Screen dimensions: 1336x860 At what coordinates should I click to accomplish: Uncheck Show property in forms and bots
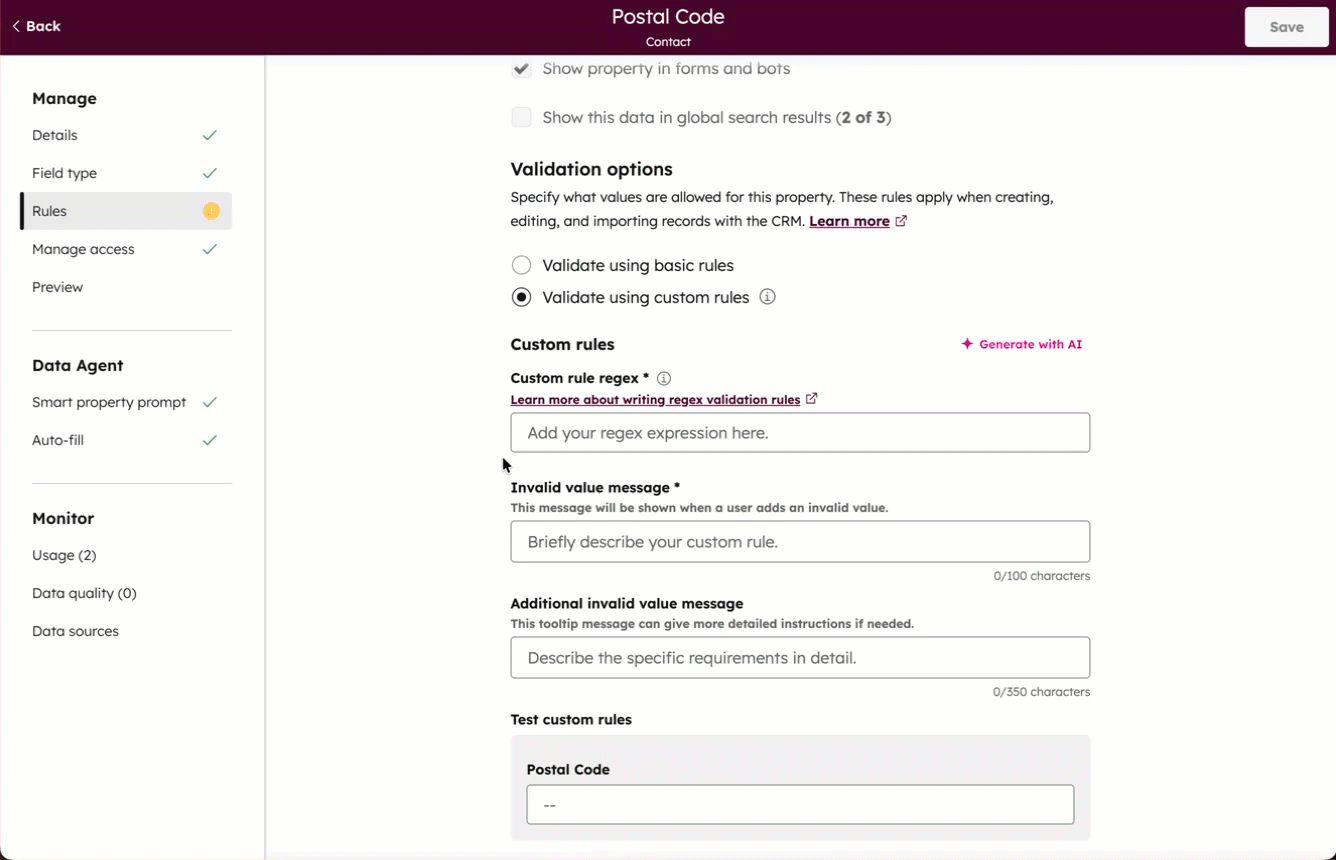click(521, 68)
